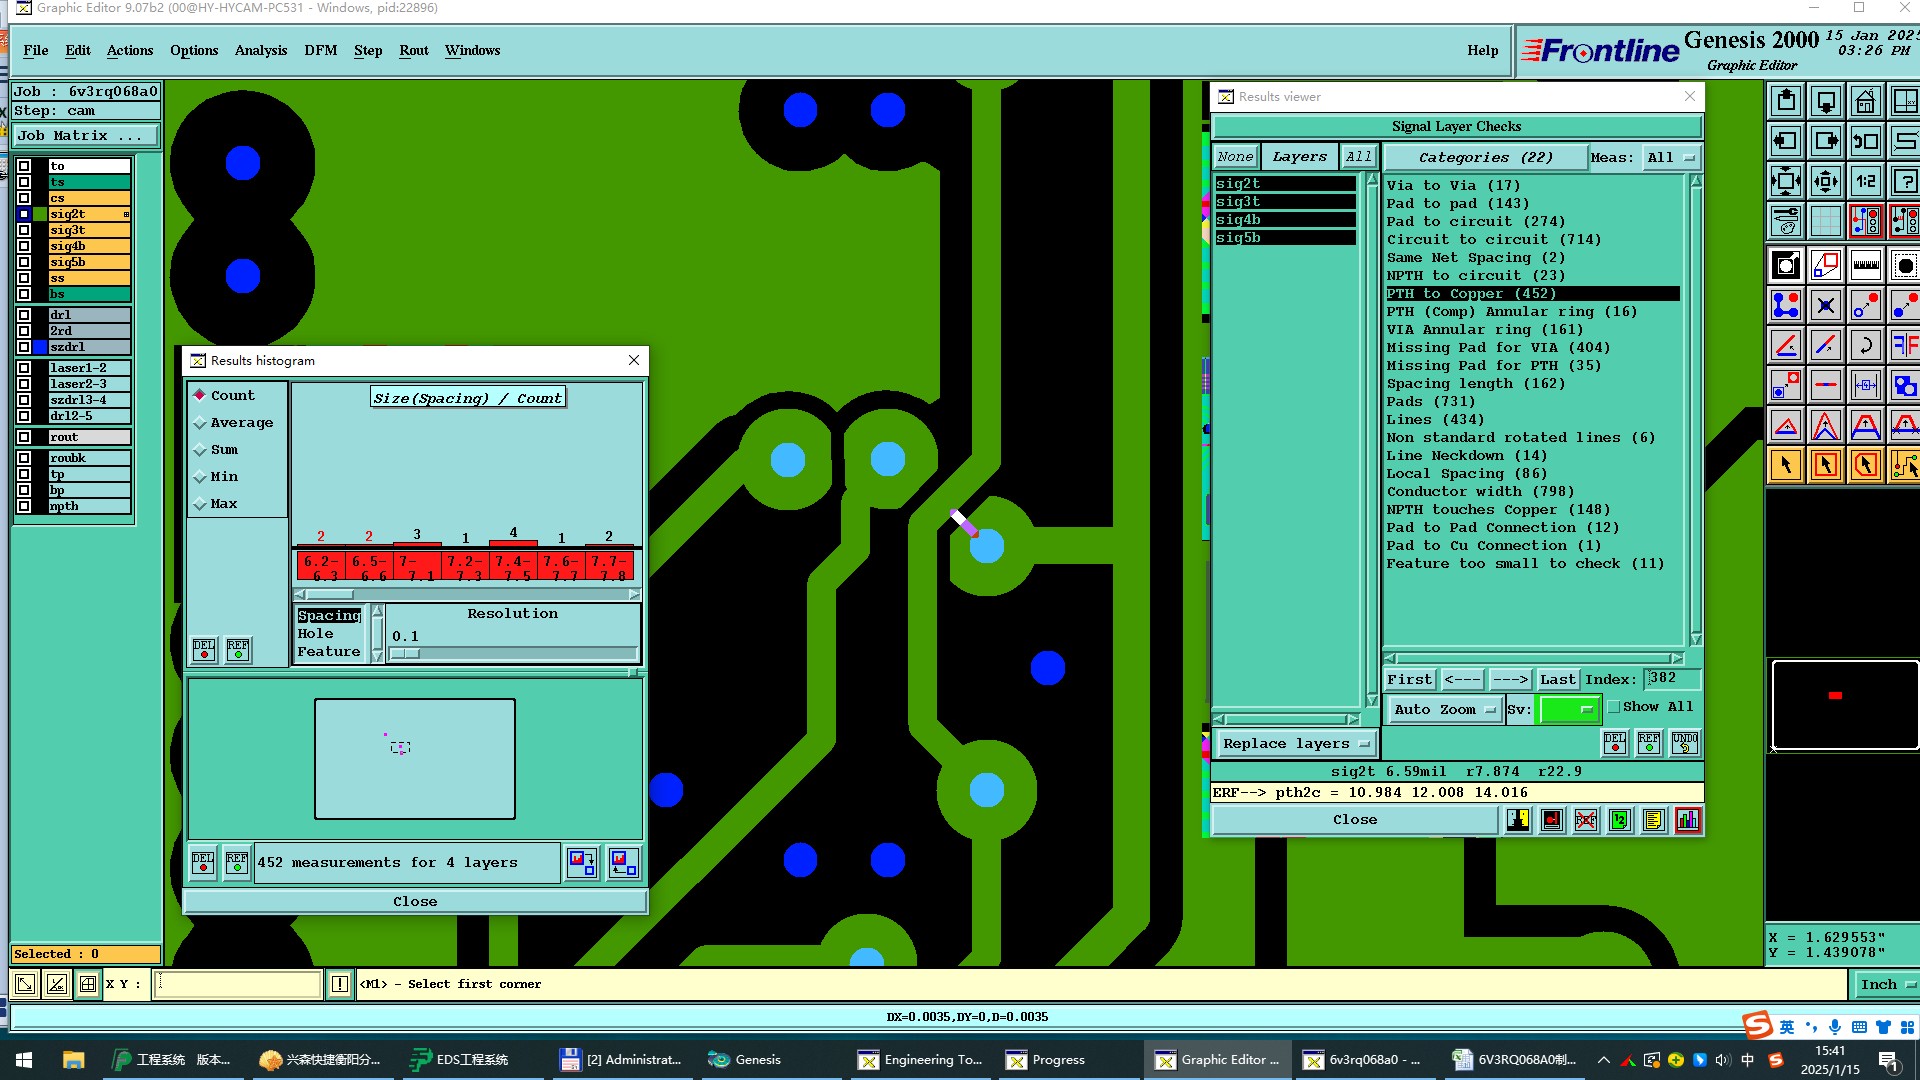The width and height of the screenshot is (1920, 1080).
Task: Open the green Sv severity dropdown
Action: [1569, 709]
